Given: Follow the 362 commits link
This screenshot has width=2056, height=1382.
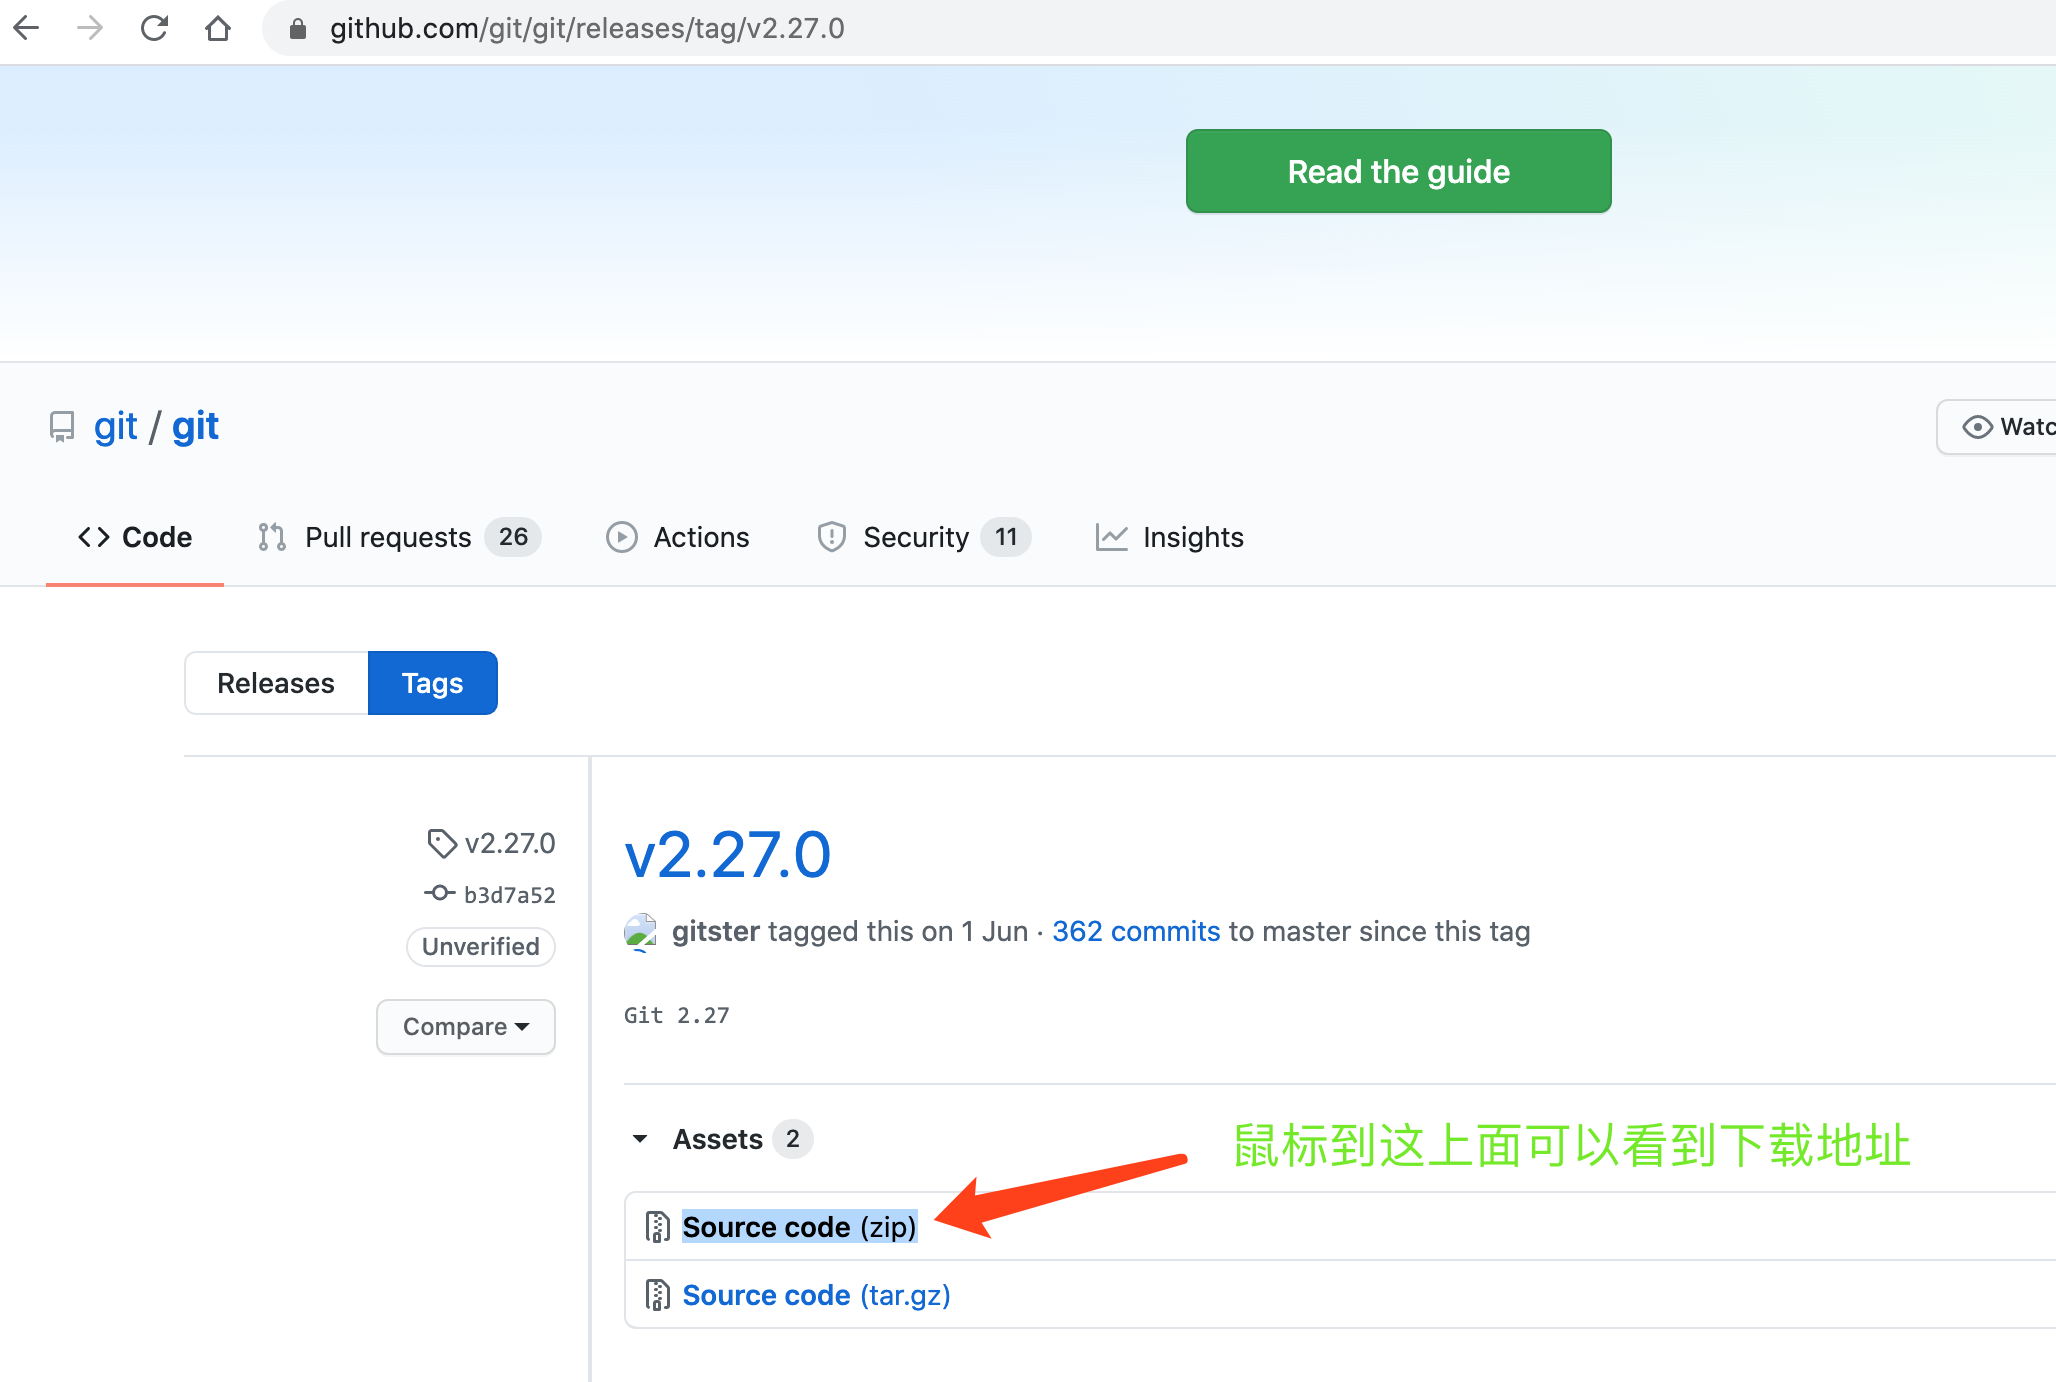Looking at the screenshot, I should tap(1135, 931).
